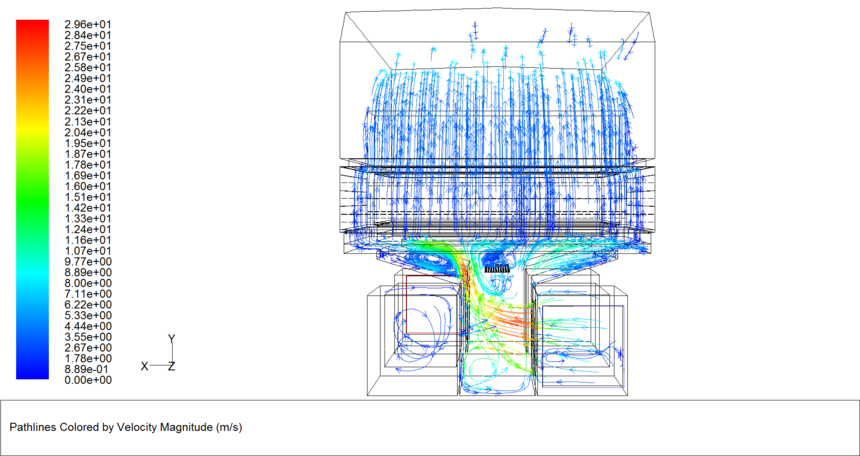Click the 1.42e+01 scale label

(x=88, y=208)
